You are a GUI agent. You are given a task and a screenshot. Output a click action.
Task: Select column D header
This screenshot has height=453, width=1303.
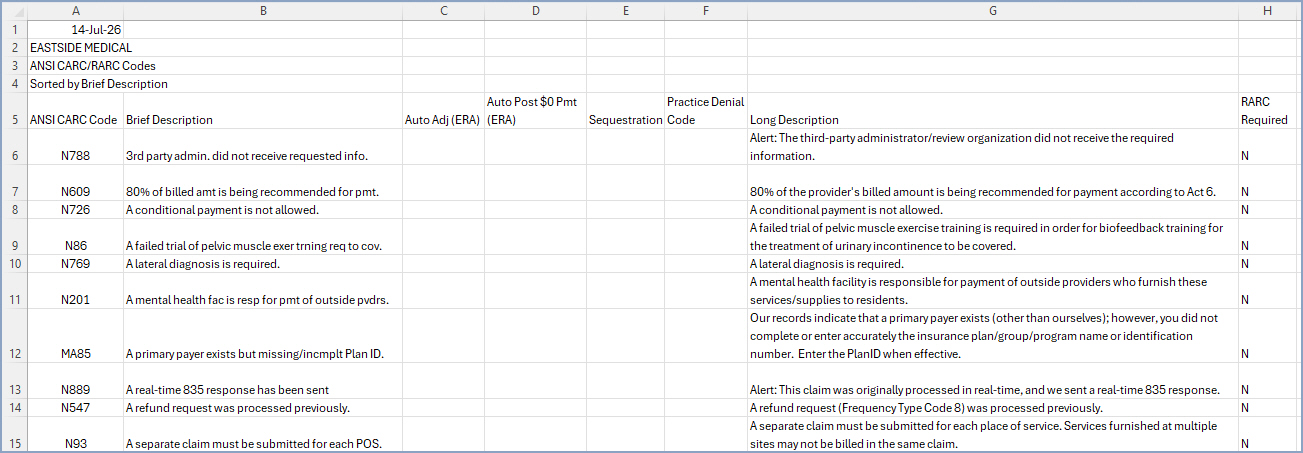click(535, 11)
